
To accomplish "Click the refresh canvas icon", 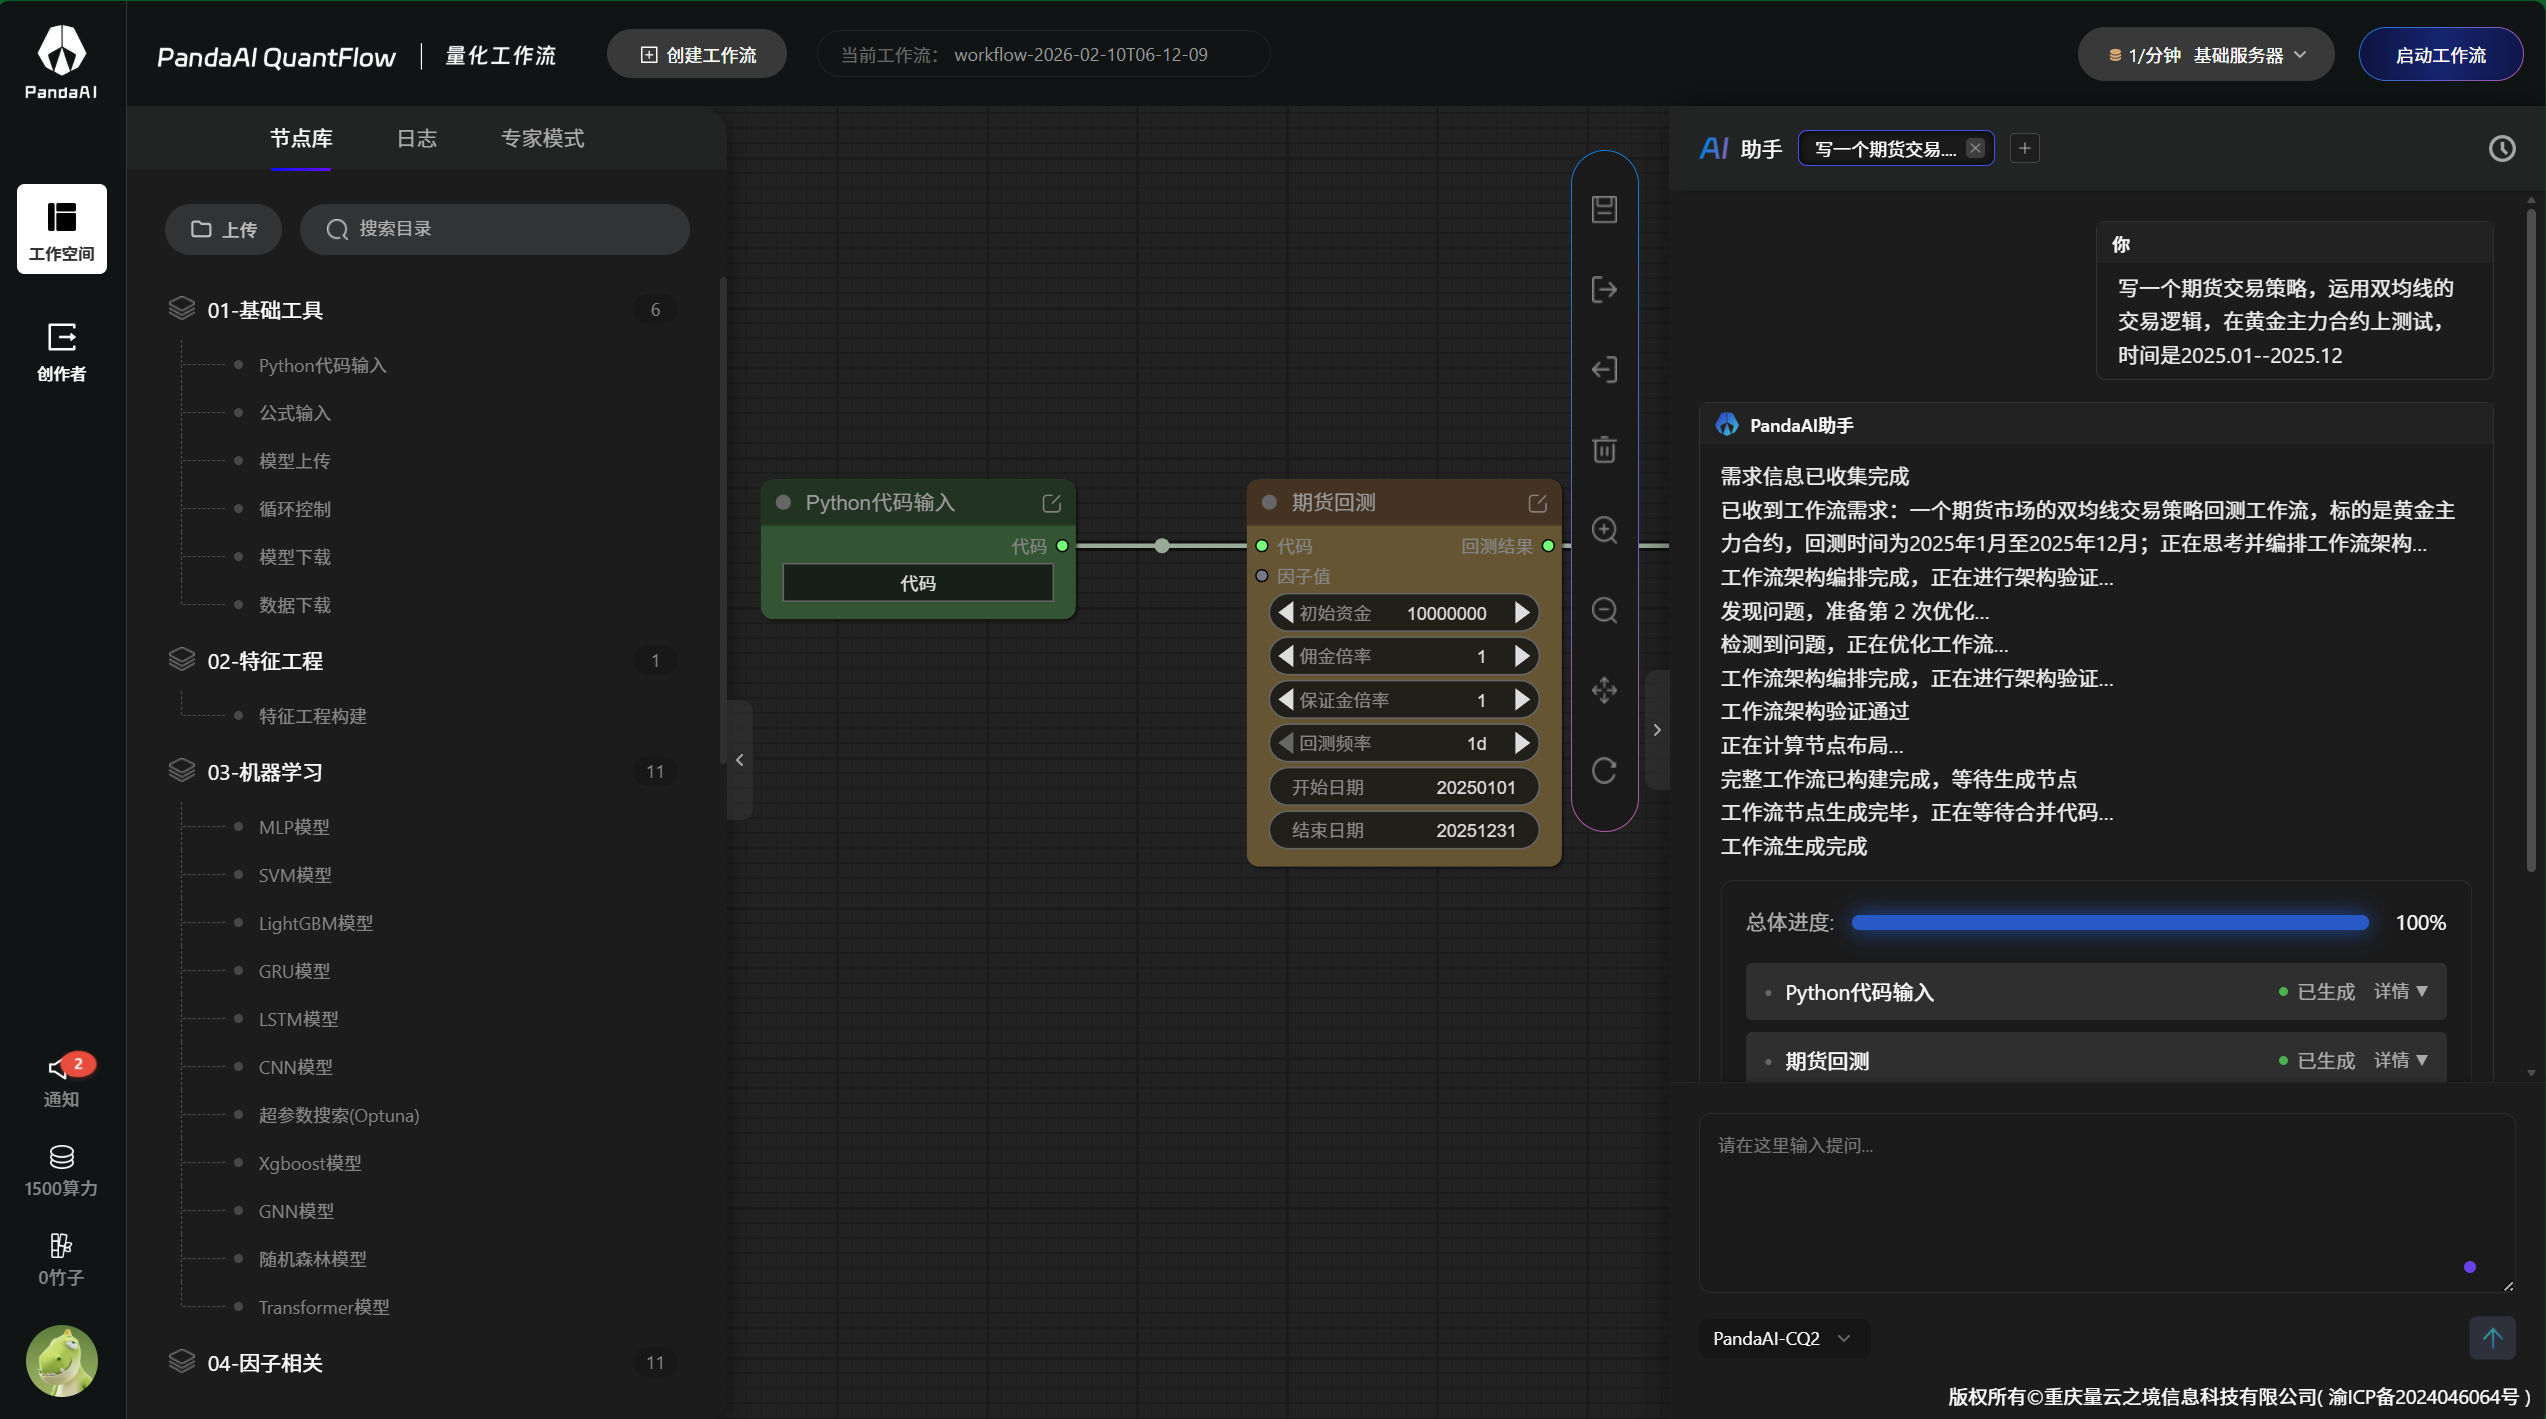I will click(1605, 770).
